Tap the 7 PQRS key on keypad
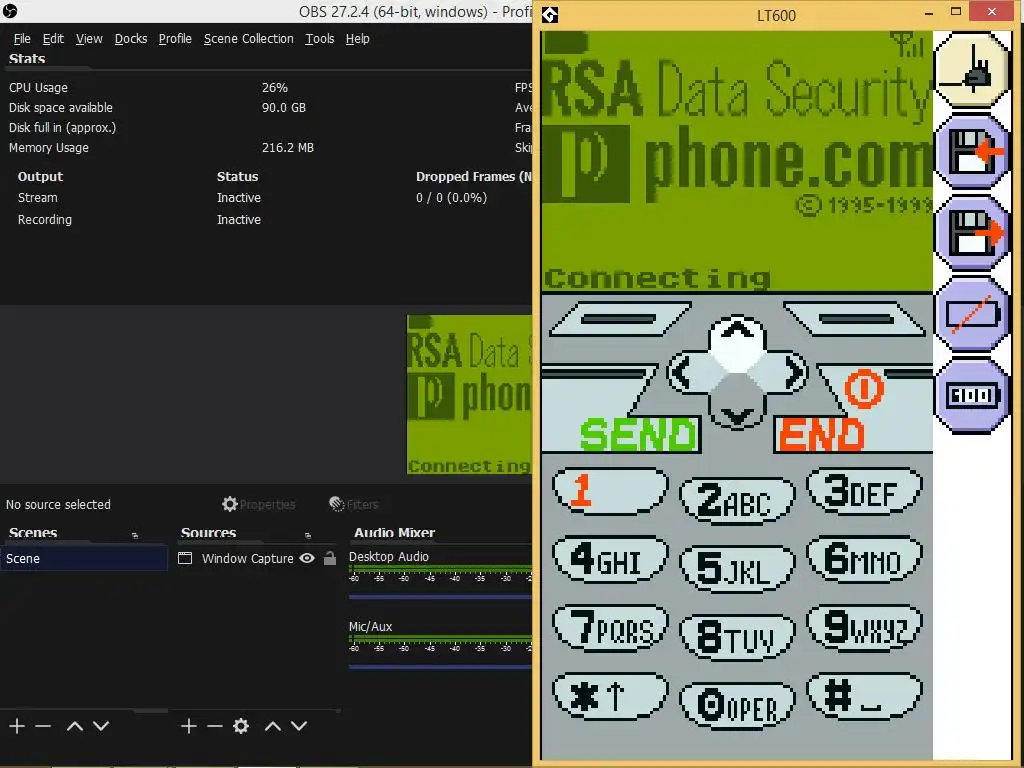Image resolution: width=1024 pixels, height=768 pixels. [x=611, y=628]
